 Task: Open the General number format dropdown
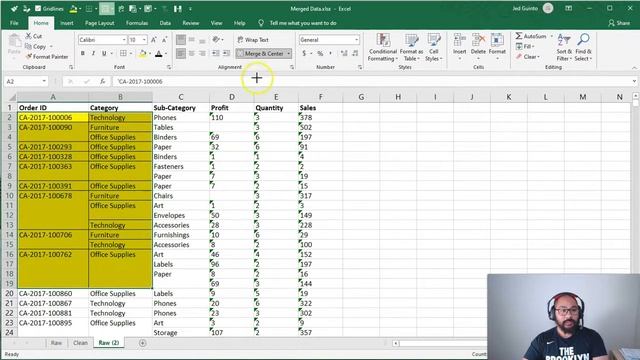coord(356,40)
